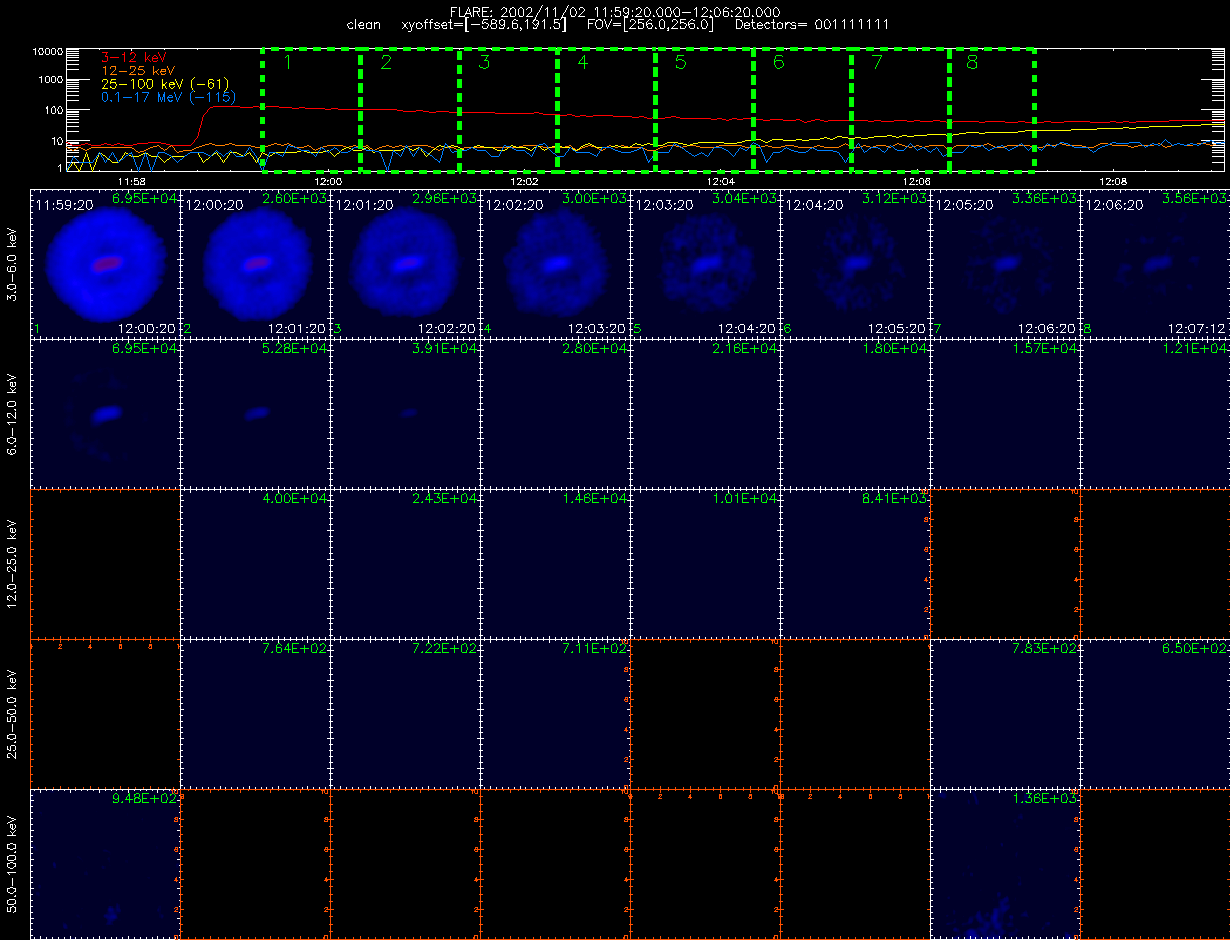Select time interval 2 in the light curve
The height and width of the screenshot is (940, 1230).
coord(409,109)
